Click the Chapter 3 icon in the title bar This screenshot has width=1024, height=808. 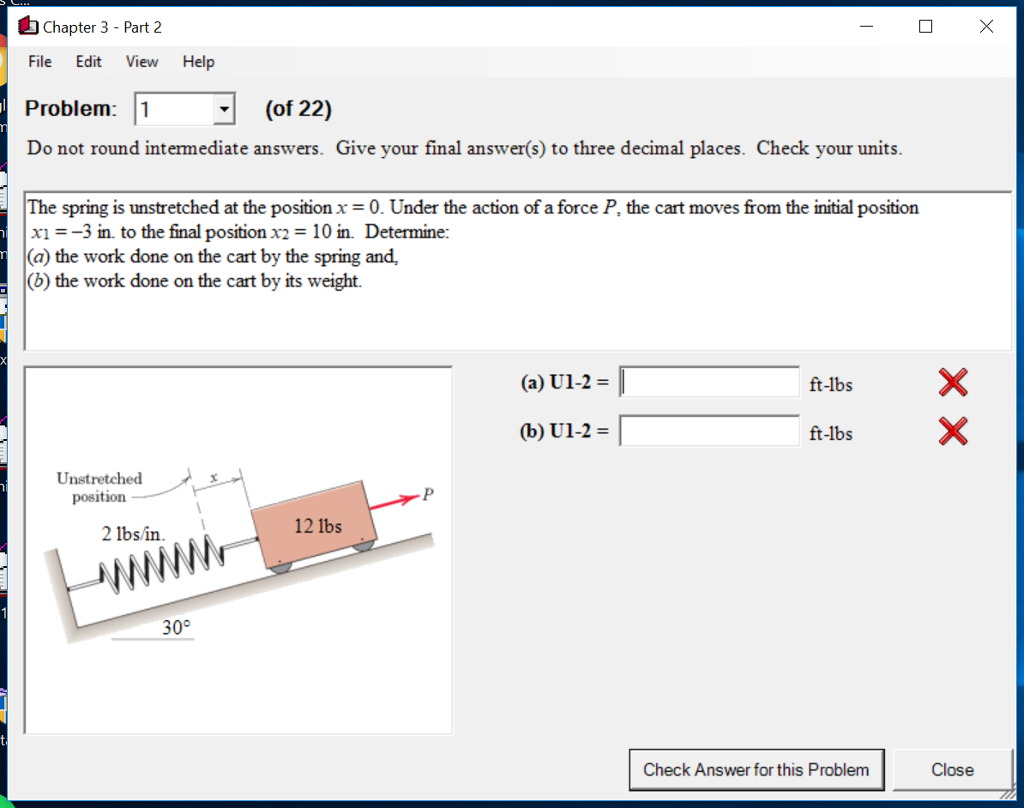pos(28,27)
